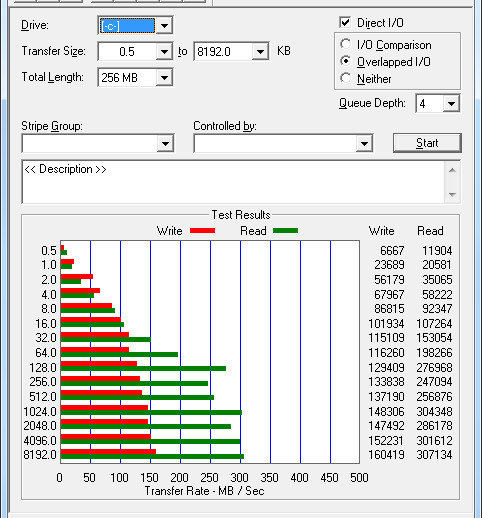Click the selected [-c-] drive field
482x518 pixels.
point(128,25)
